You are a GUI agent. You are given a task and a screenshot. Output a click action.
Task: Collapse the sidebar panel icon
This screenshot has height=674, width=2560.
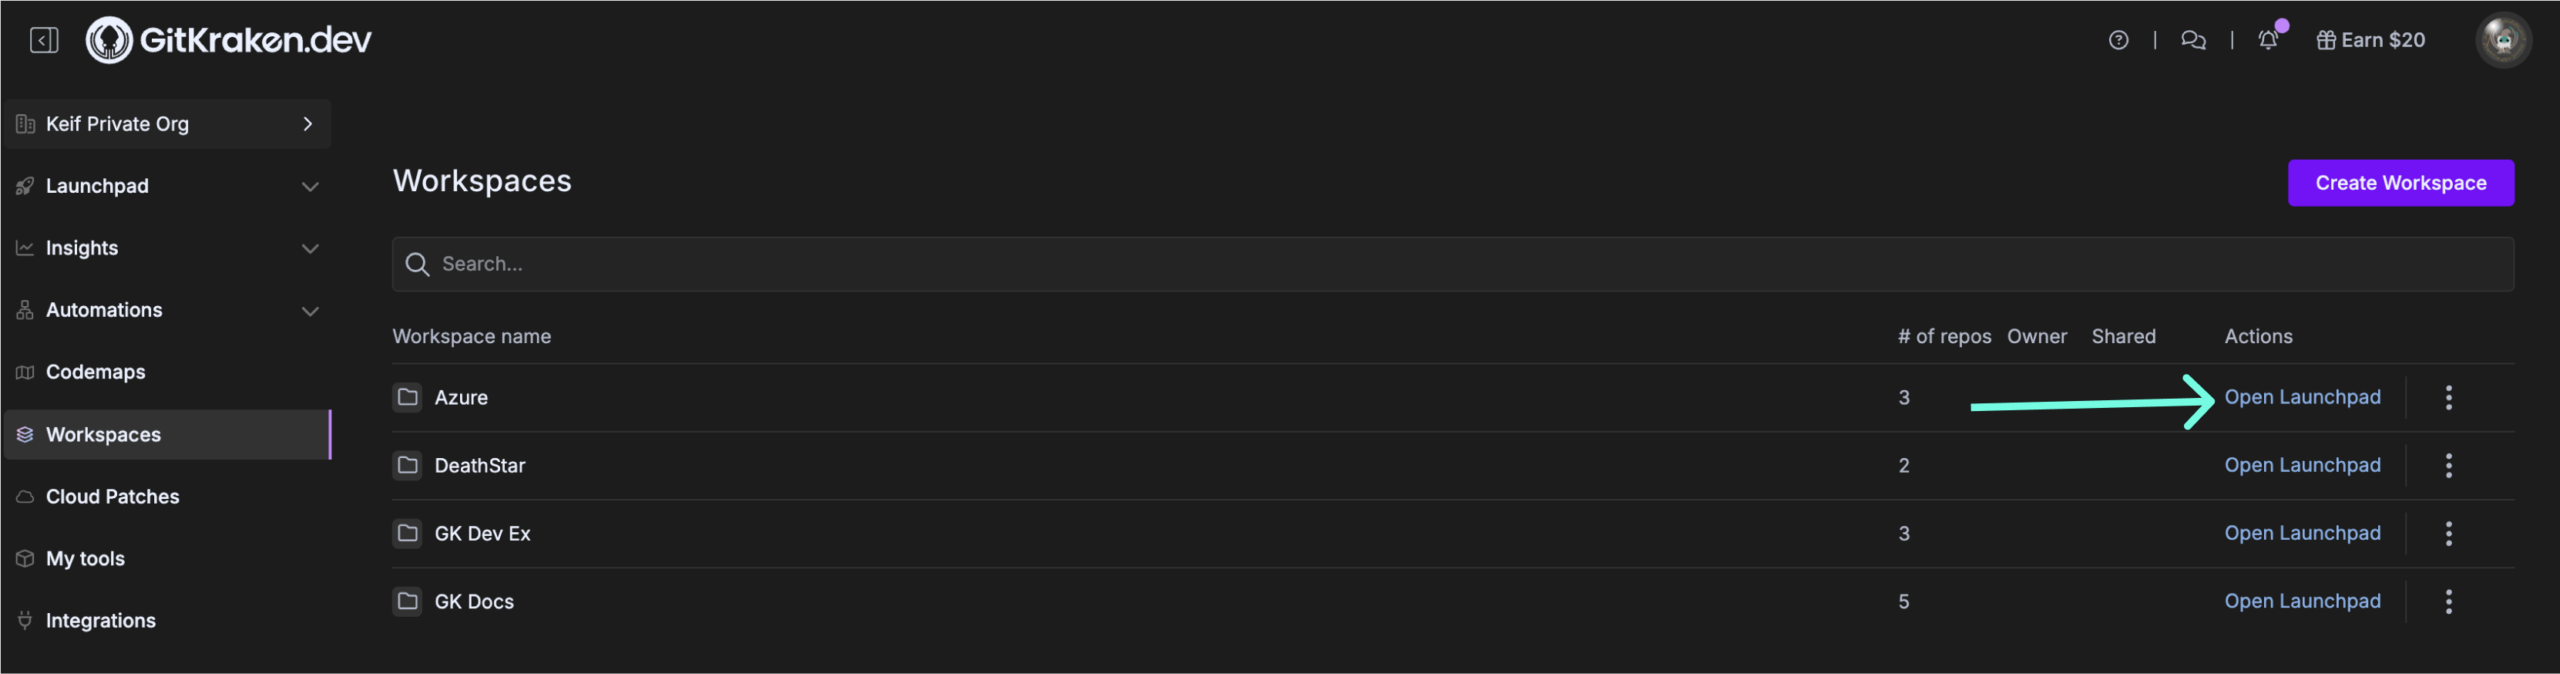click(x=44, y=40)
